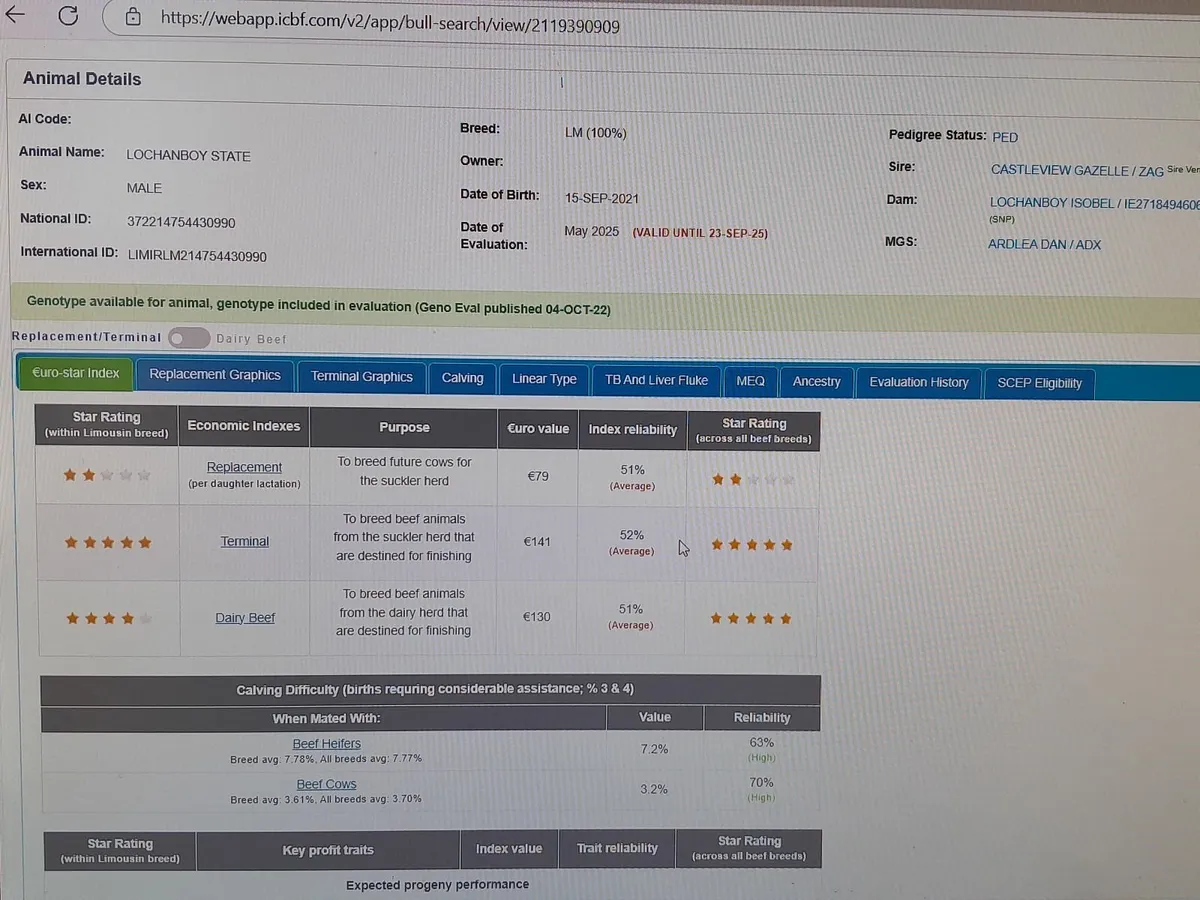The image size is (1200, 900).
Task: Open the TB And Liver Fluke tab
Action: point(656,380)
